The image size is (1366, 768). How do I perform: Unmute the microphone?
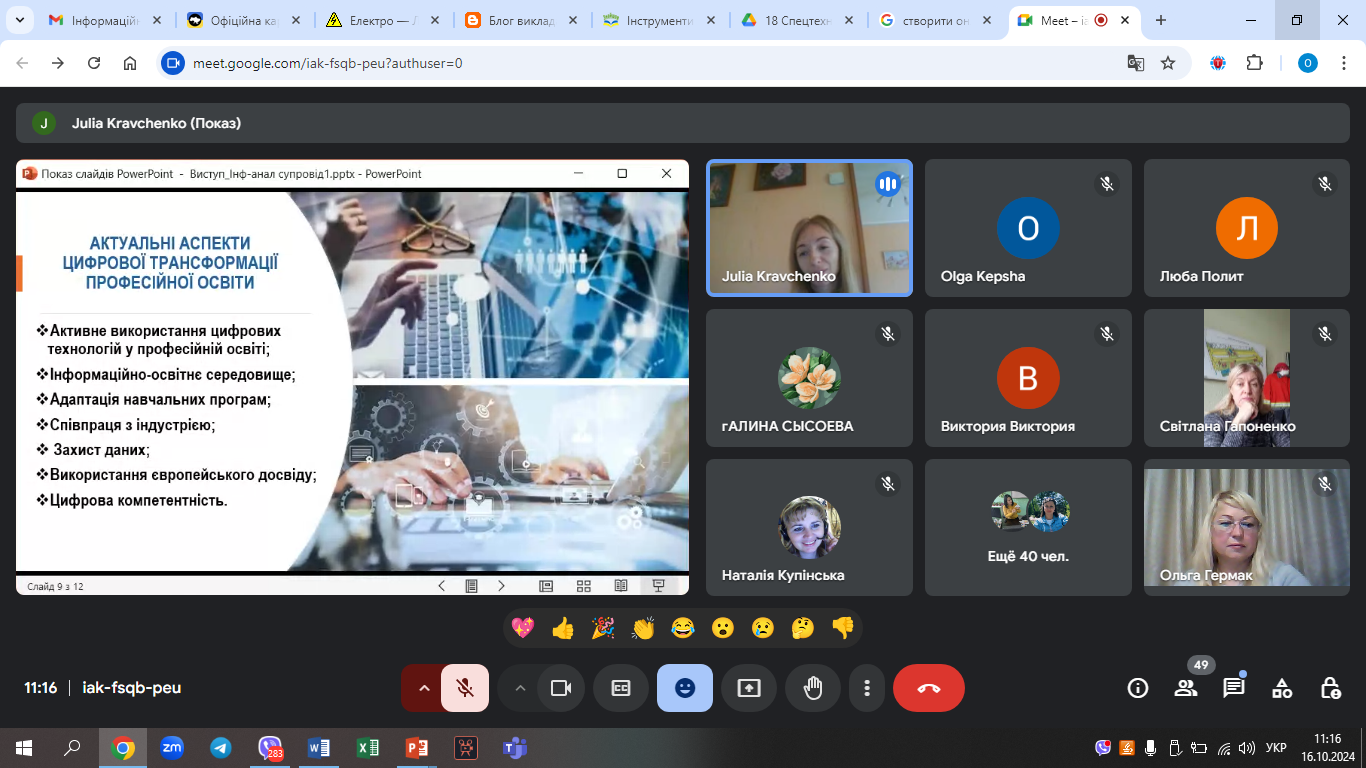pyautogui.click(x=464, y=688)
